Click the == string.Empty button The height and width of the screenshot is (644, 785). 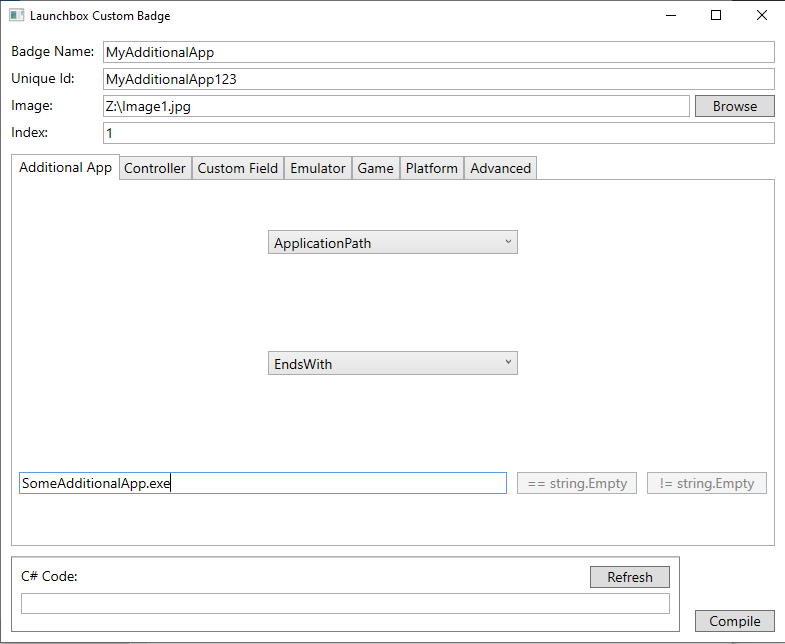(577, 483)
